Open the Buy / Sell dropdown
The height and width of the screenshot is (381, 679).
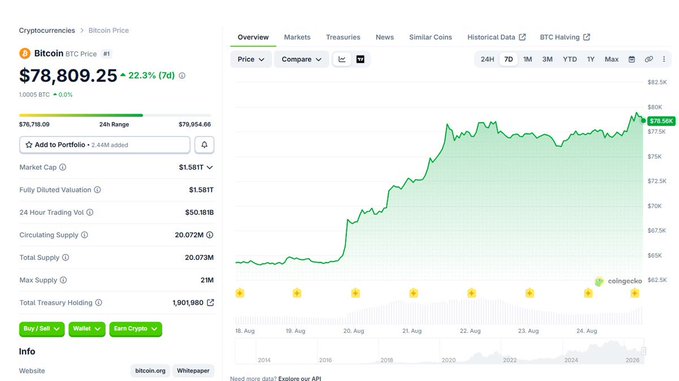[42, 329]
